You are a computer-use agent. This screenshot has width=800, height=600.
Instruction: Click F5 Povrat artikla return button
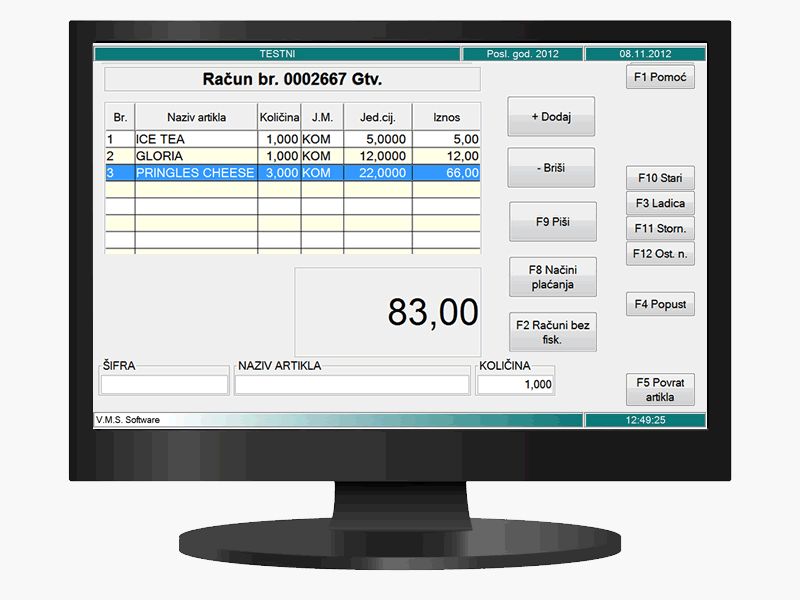[x=660, y=390]
